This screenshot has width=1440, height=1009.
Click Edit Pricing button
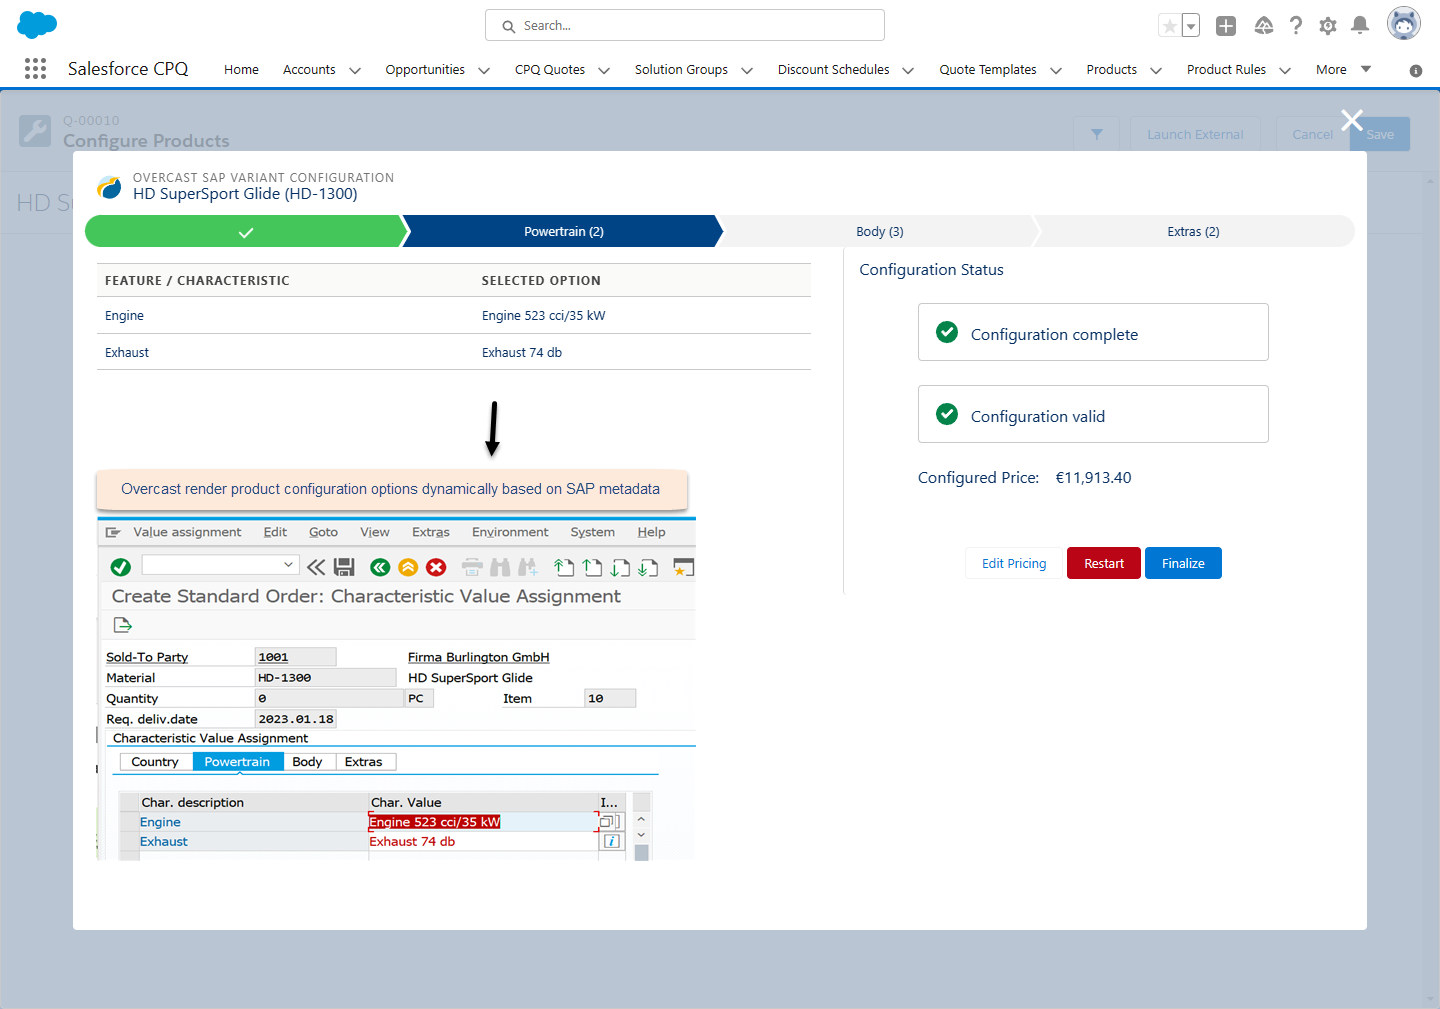tap(1014, 563)
